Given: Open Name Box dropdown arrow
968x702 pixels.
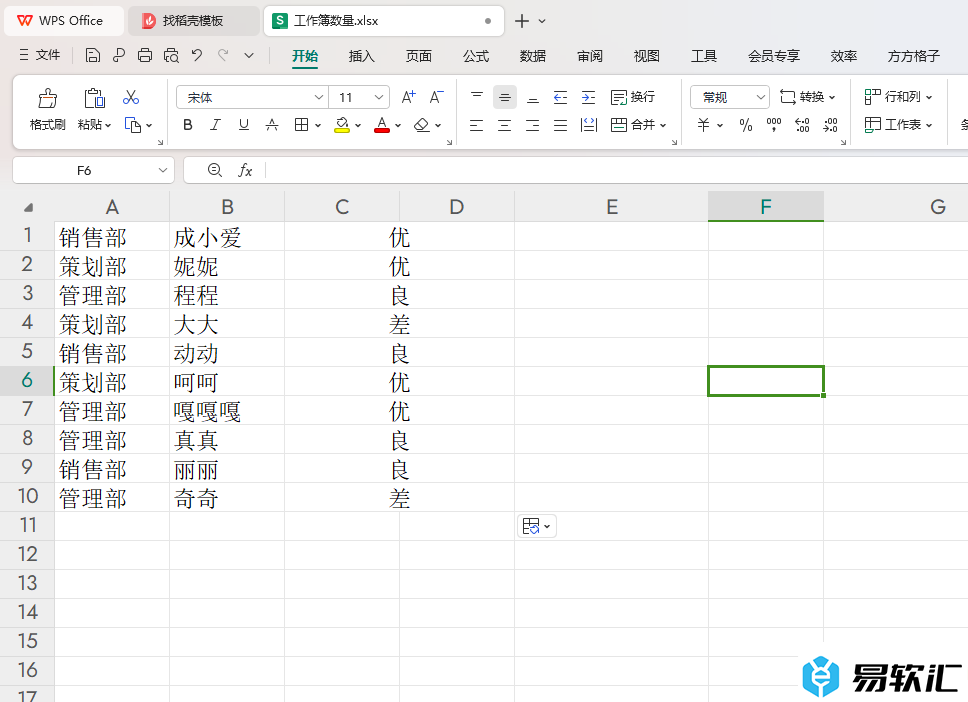Looking at the screenshot, I should [x=162, y=170].
